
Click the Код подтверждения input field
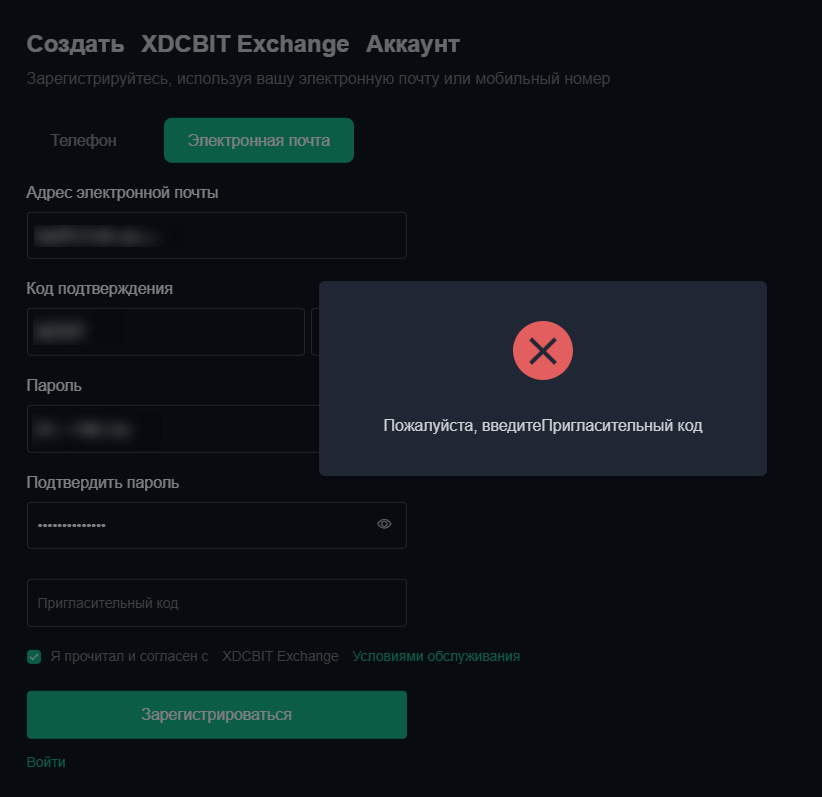click(x=165, y=331)
